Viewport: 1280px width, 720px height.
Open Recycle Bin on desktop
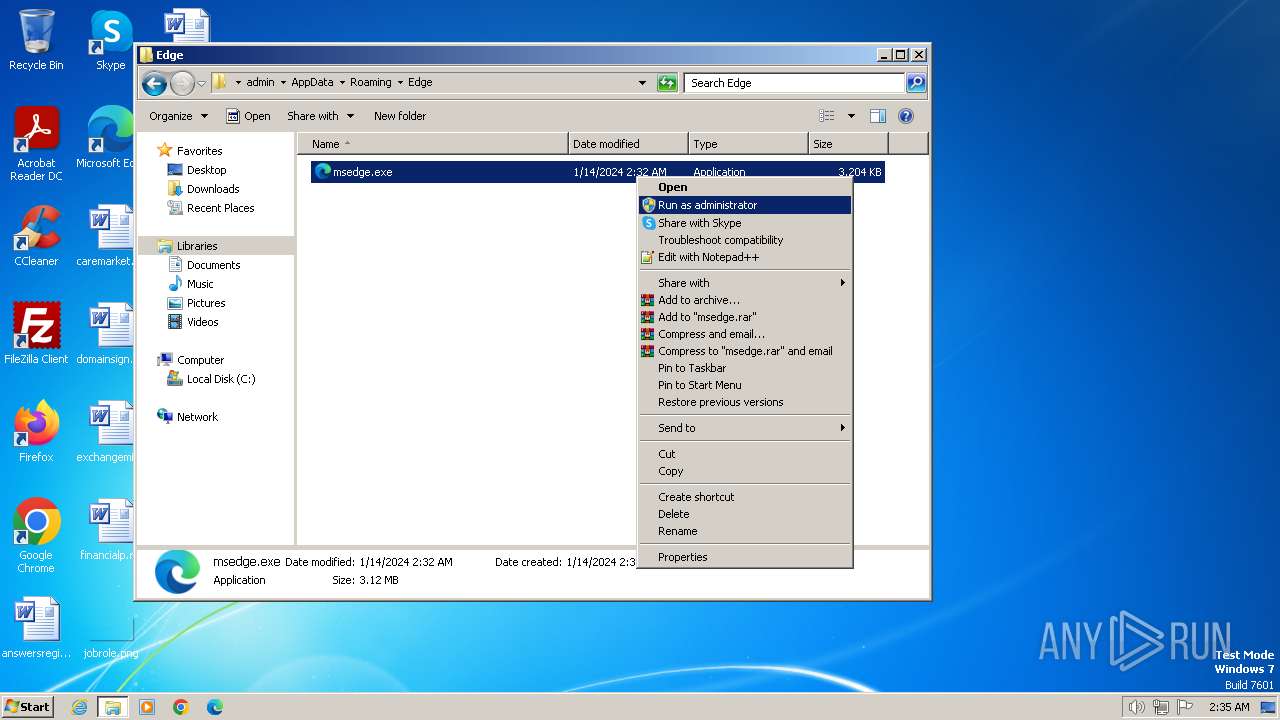point(36,41)
